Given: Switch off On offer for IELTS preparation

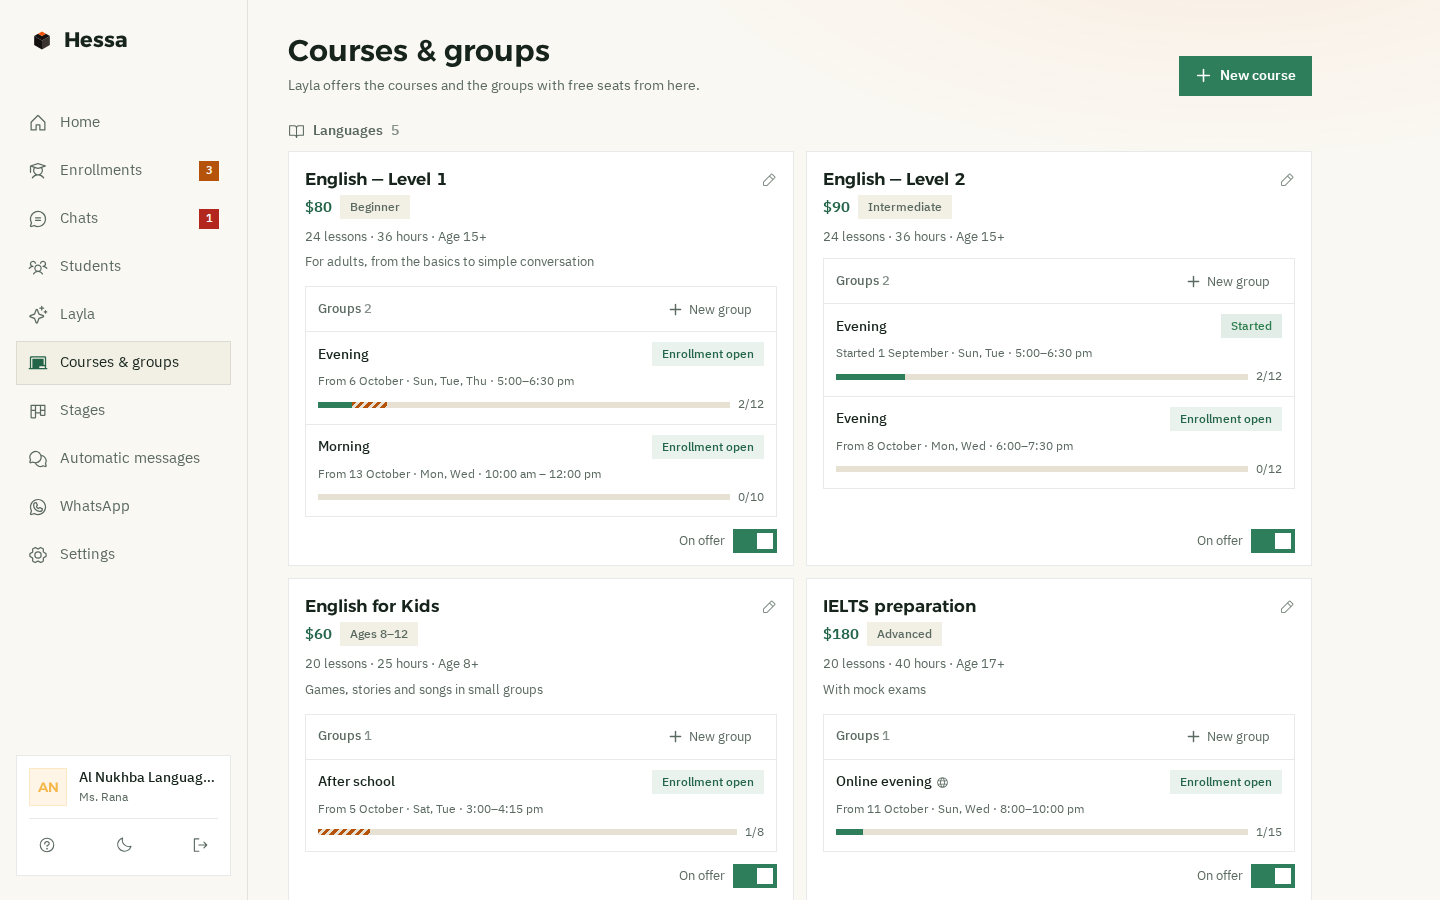Looking at the screenshot, I should pyautogui.click(x=1273, y=876).
